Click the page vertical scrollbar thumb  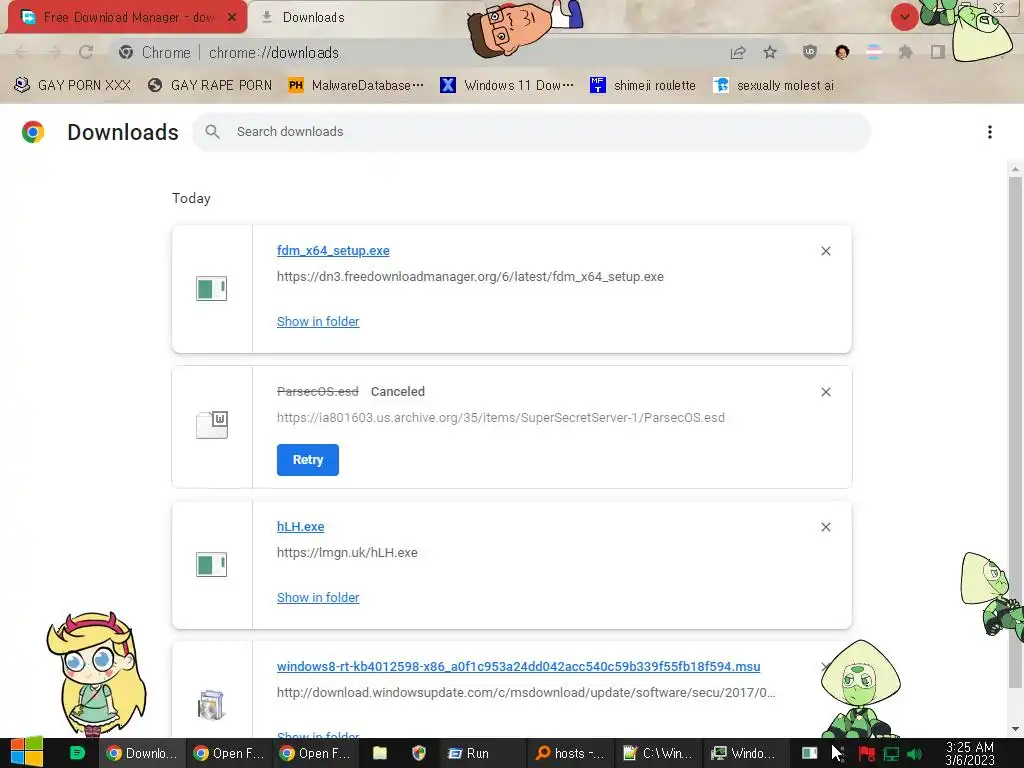coord(1015,432)
